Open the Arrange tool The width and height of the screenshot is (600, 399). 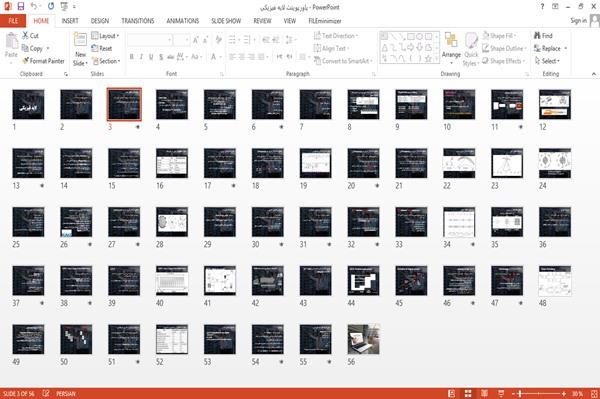[x=451, y=48]
